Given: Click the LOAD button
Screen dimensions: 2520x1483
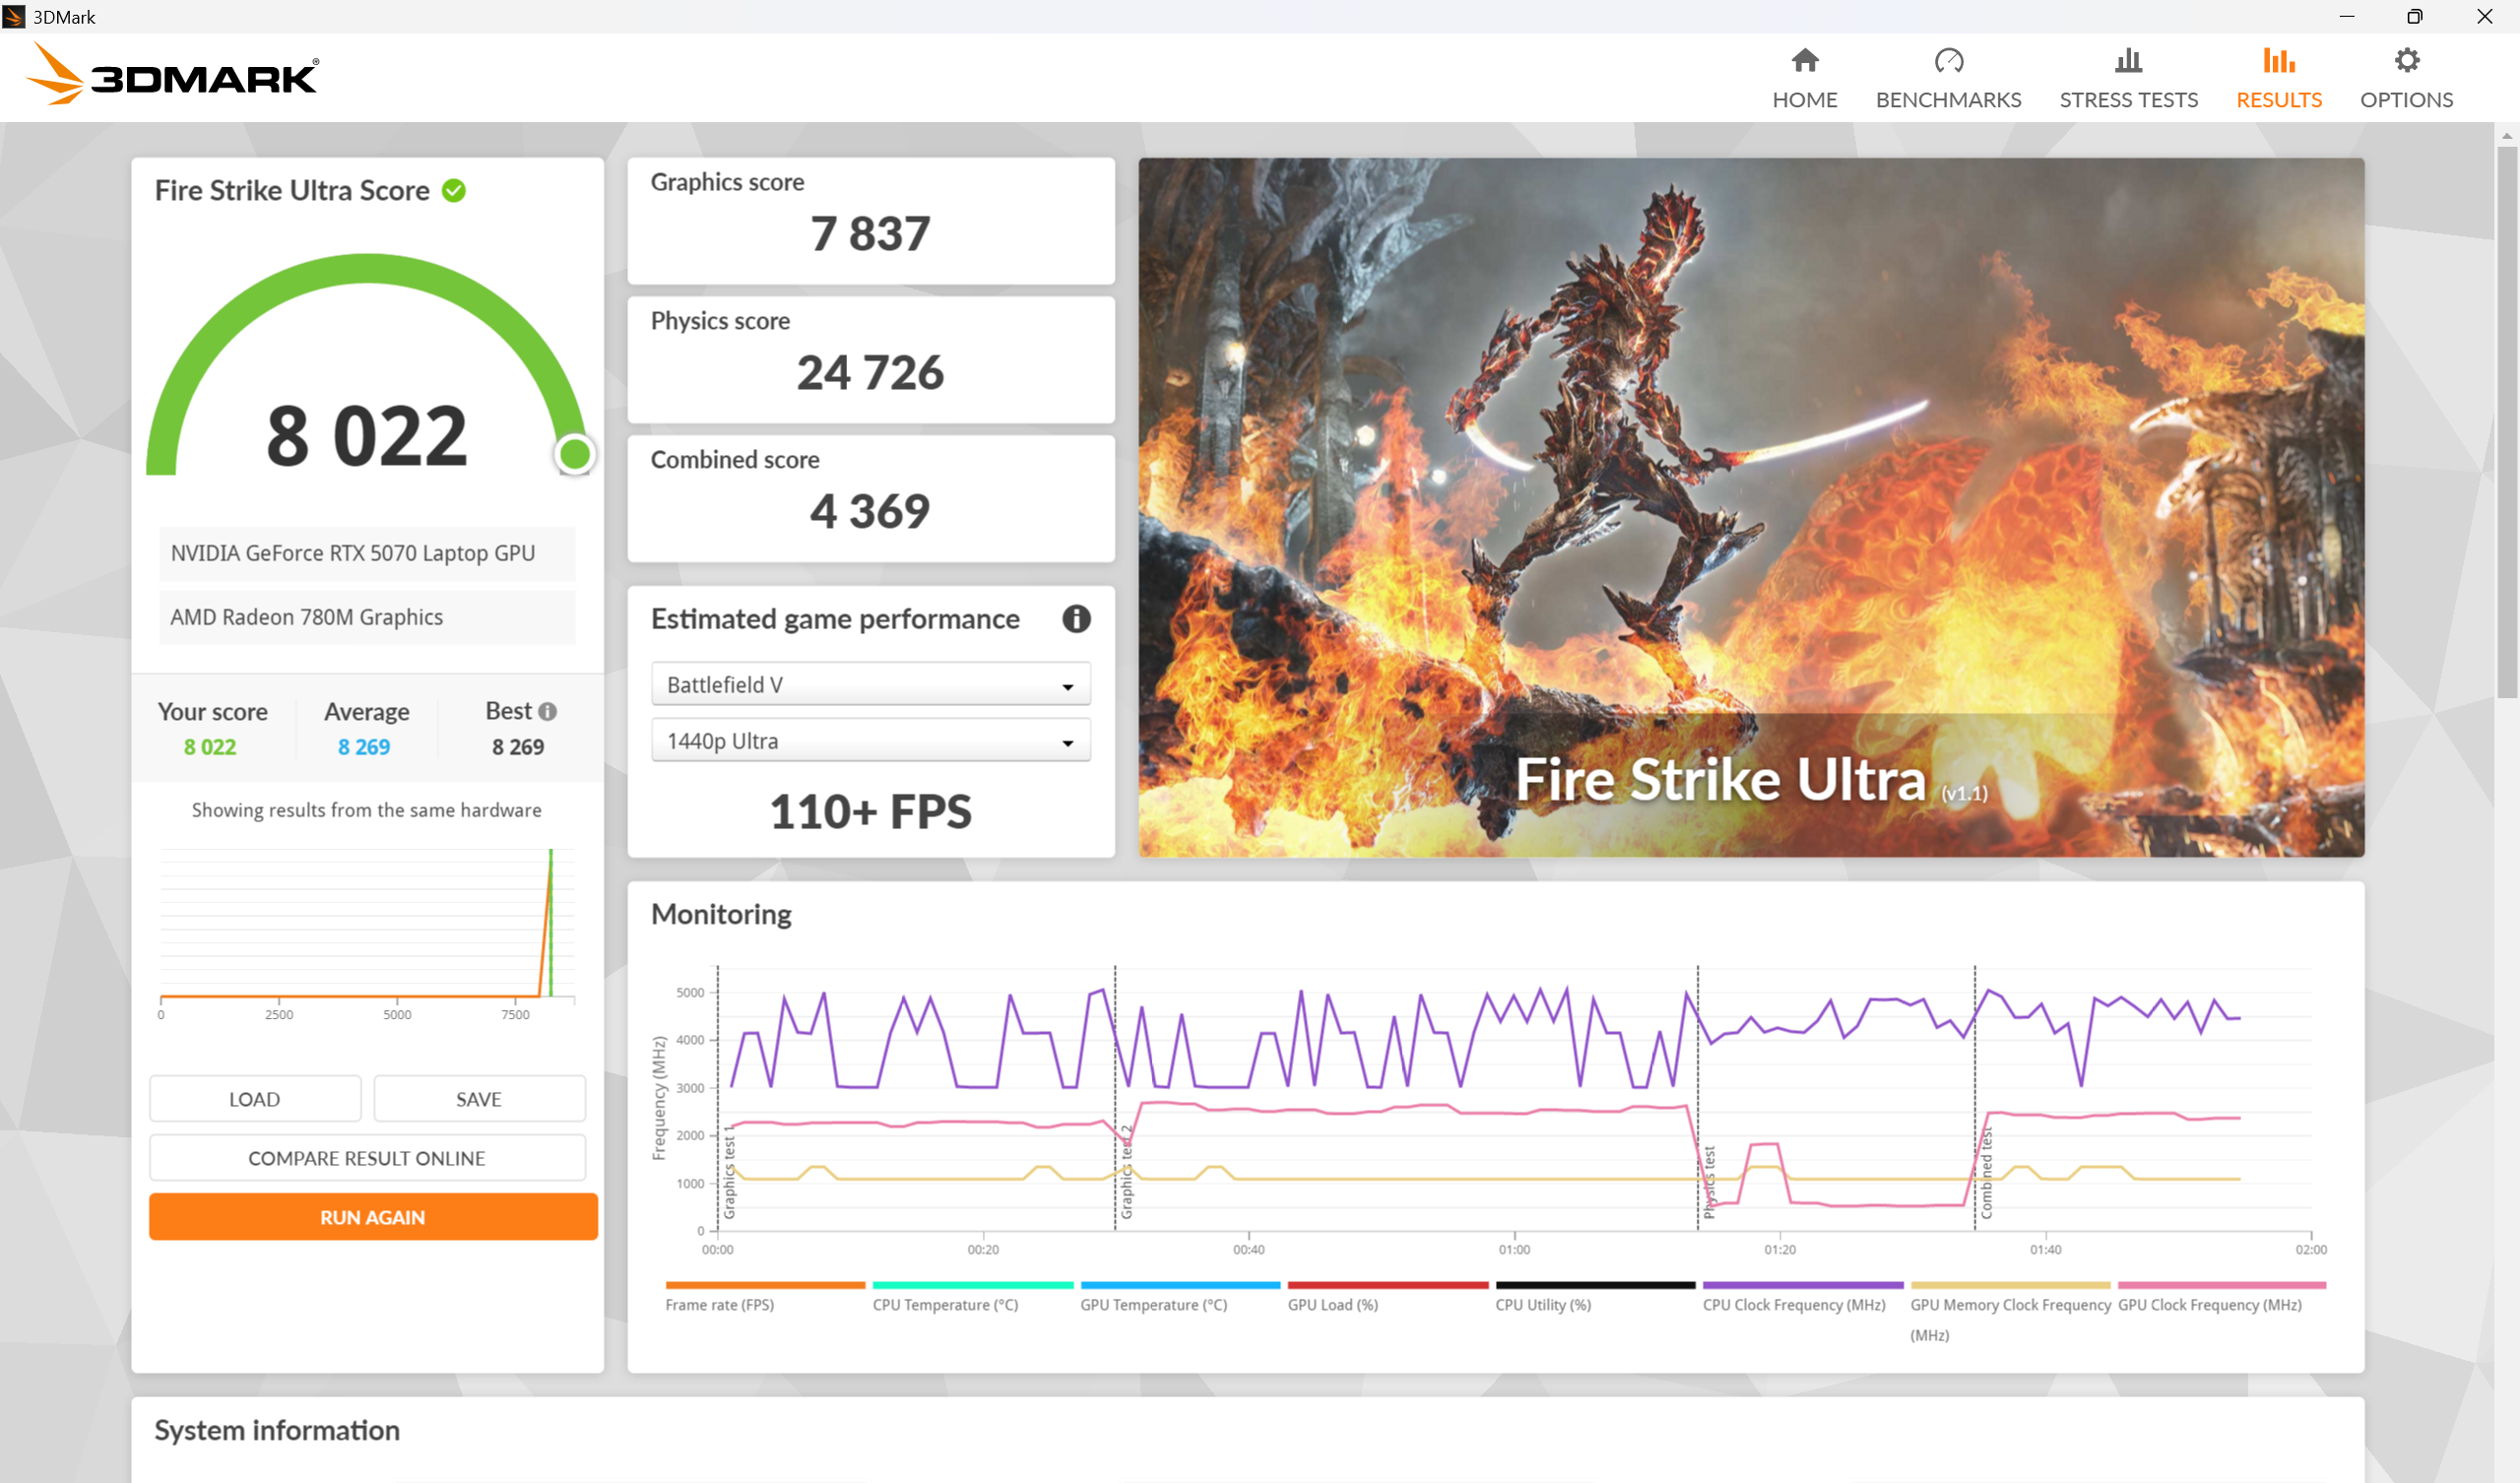Looking at the screenshot, I should pos(254,1099).
